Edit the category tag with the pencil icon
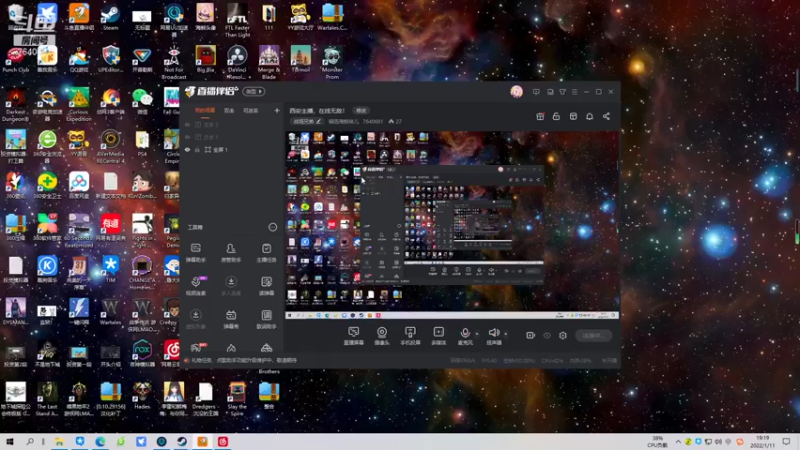800x450 pixels. point(318,121)
